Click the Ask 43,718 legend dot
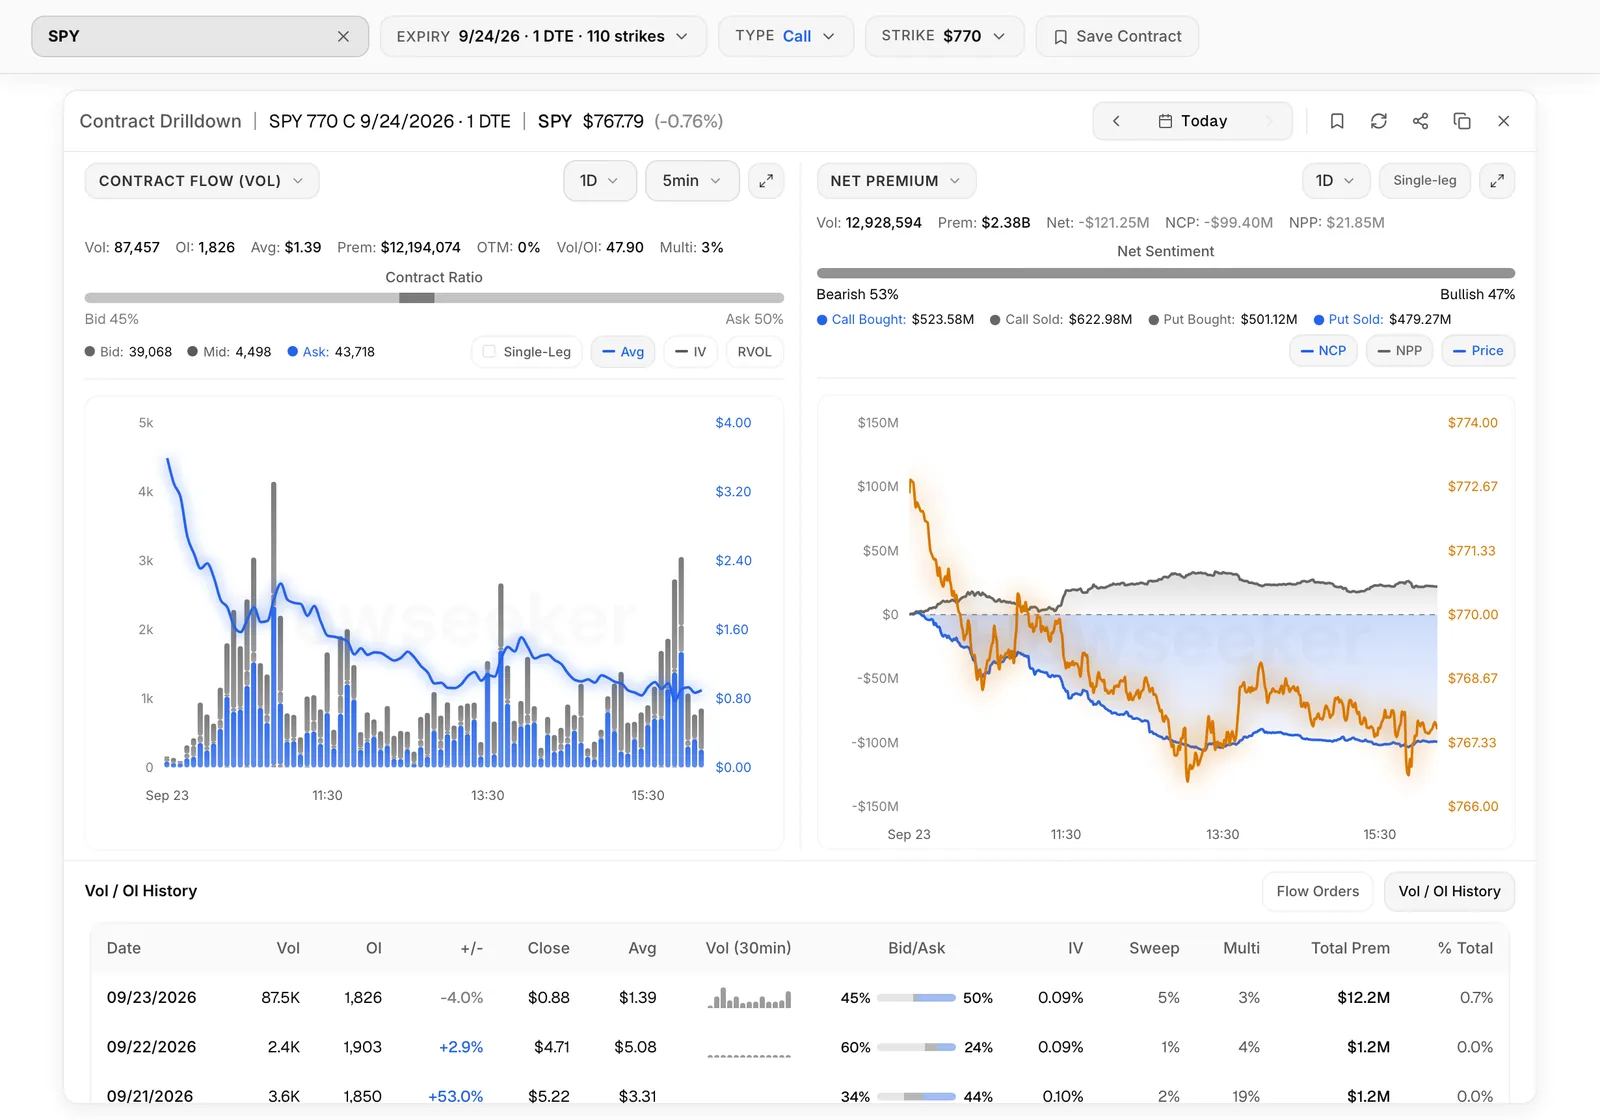 point(293,352)
